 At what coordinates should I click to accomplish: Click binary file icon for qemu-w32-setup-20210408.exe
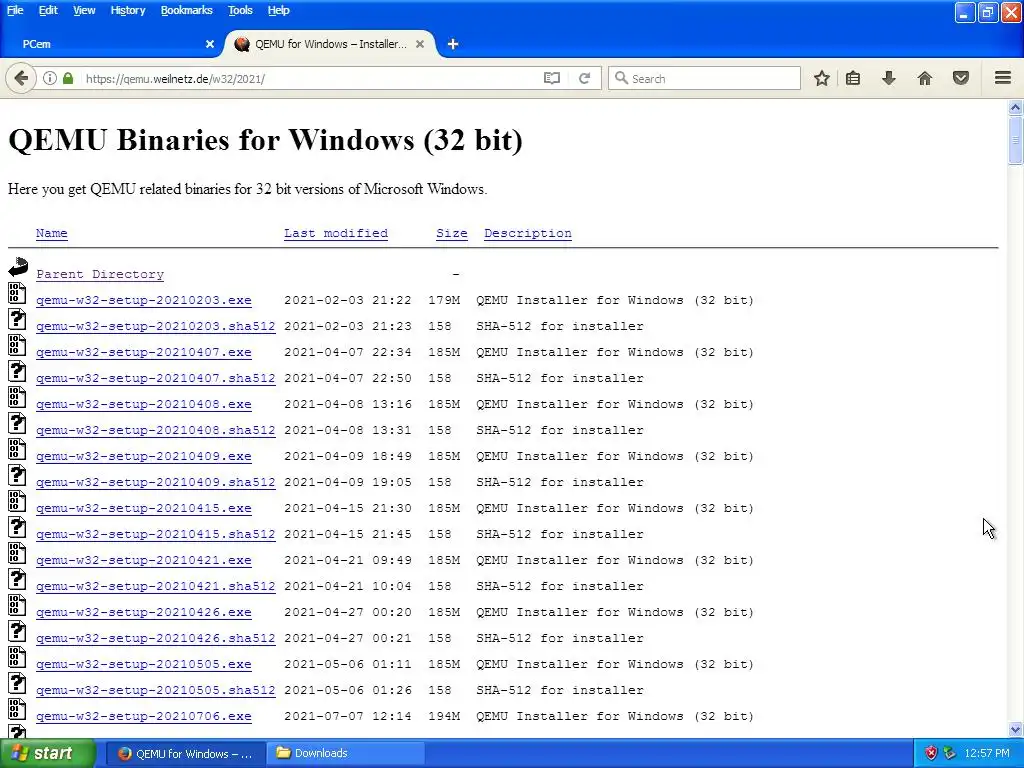pyautogui.click(x=17, y=398)
